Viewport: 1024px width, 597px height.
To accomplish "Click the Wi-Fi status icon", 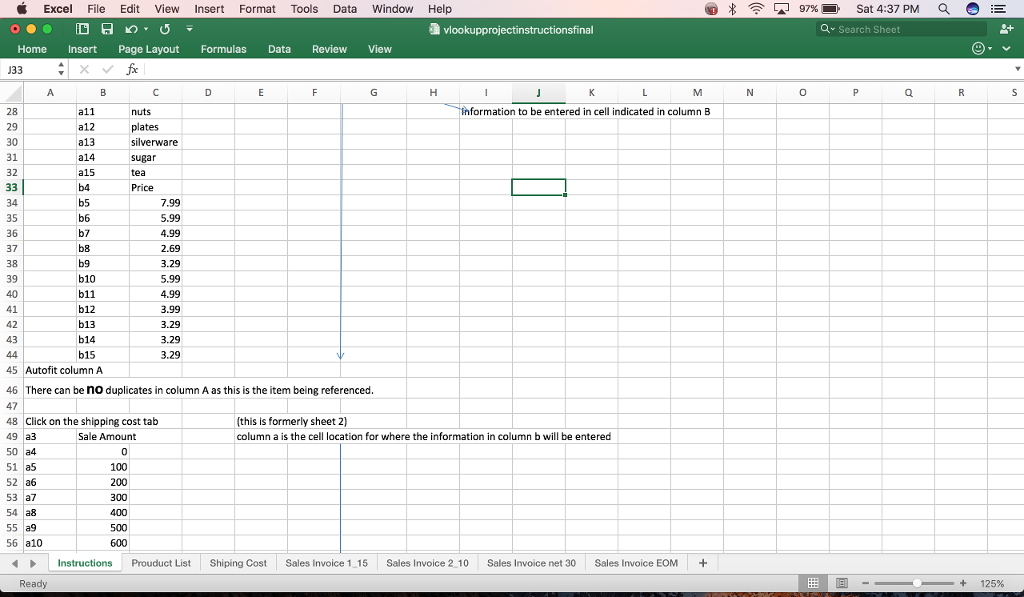I will [x=756, y=8].
